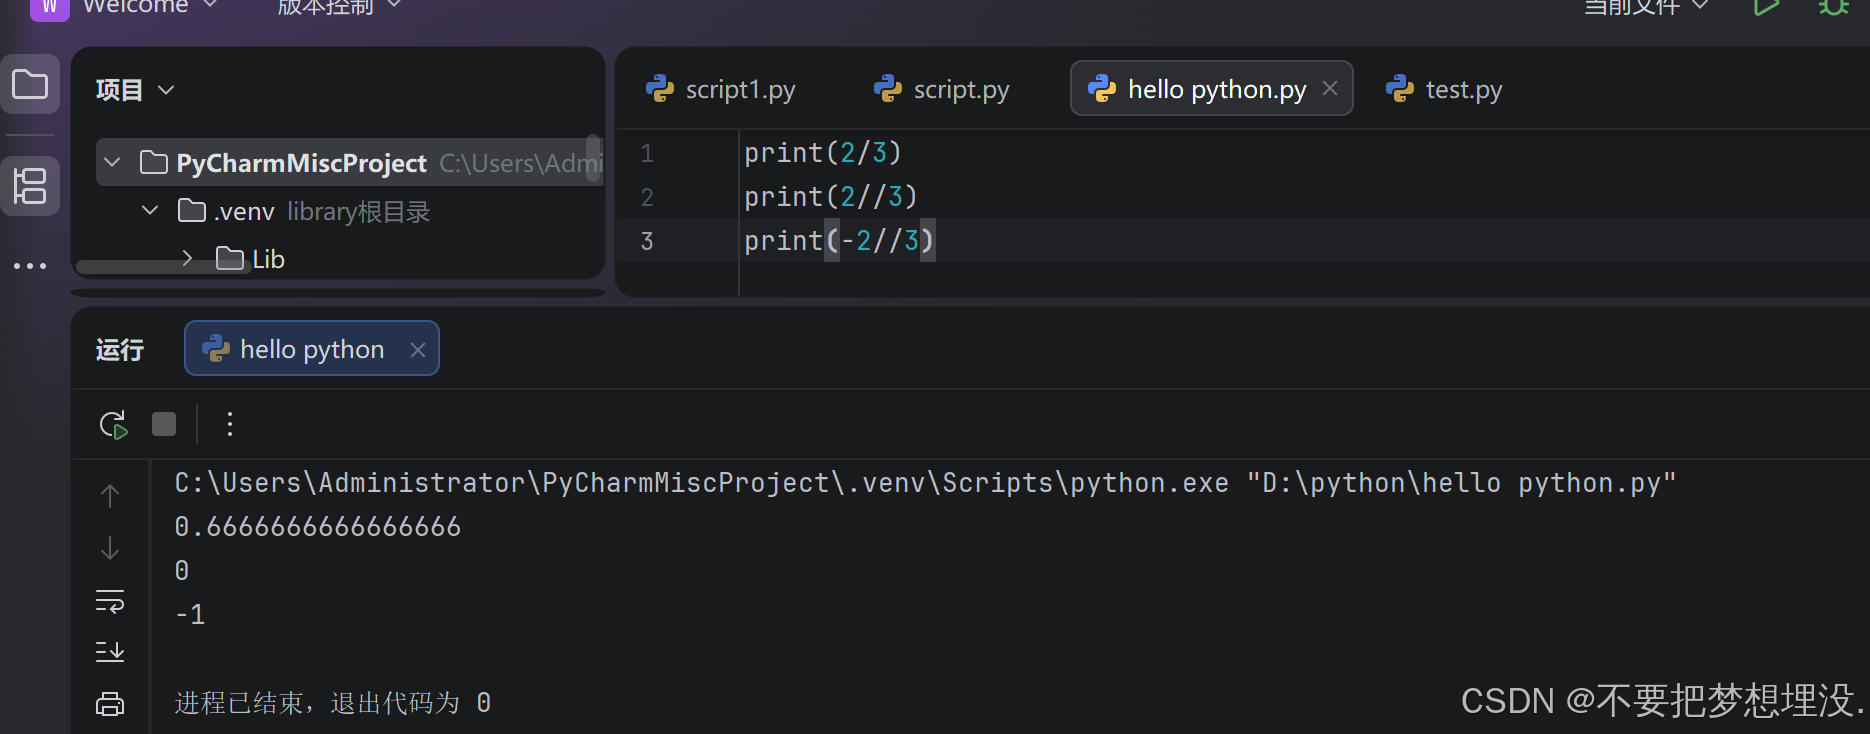This screenshot has width=1870, height=734.
Task: Open more run options vertical dots
Action: click(x=230, y=425)
